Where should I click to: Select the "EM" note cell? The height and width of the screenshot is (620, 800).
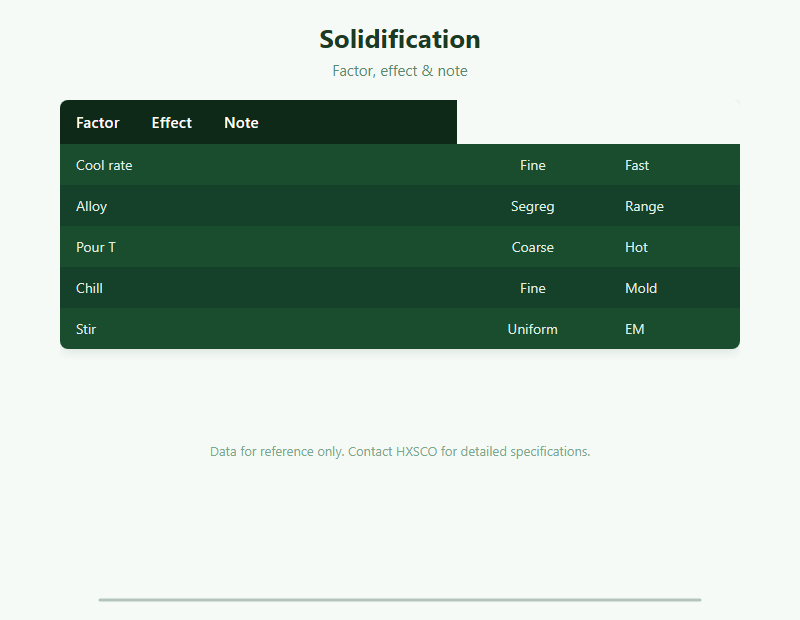click(x=635, y=329)
